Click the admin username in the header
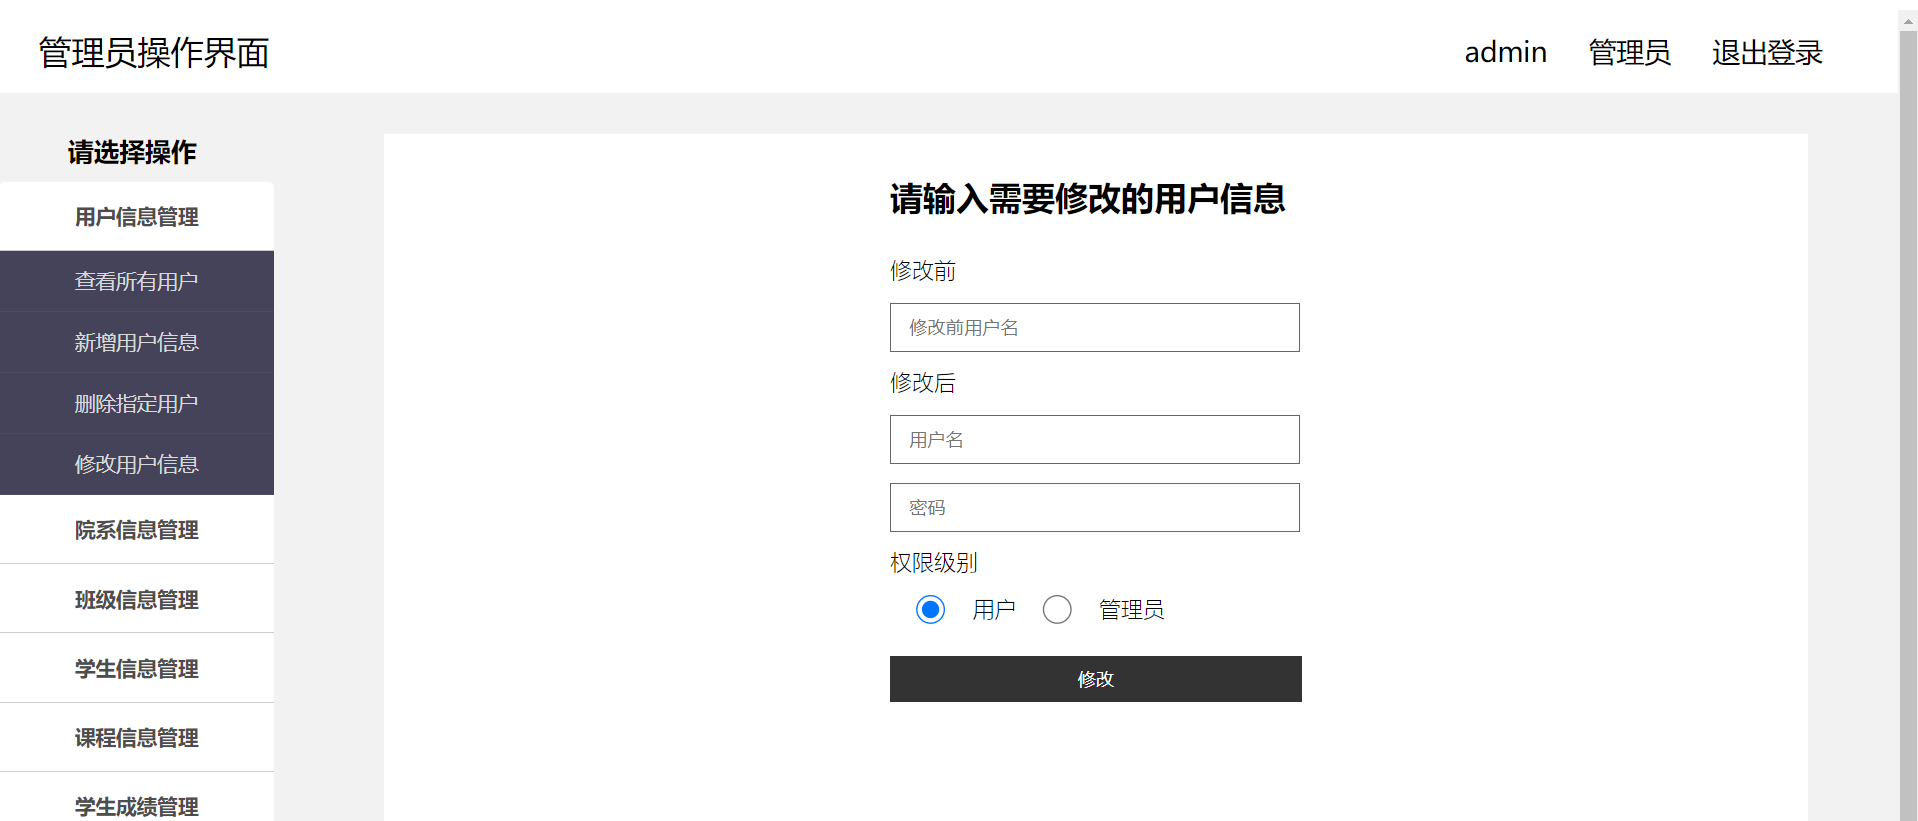The image size is (1918, 821). [x=1505, y=52]
